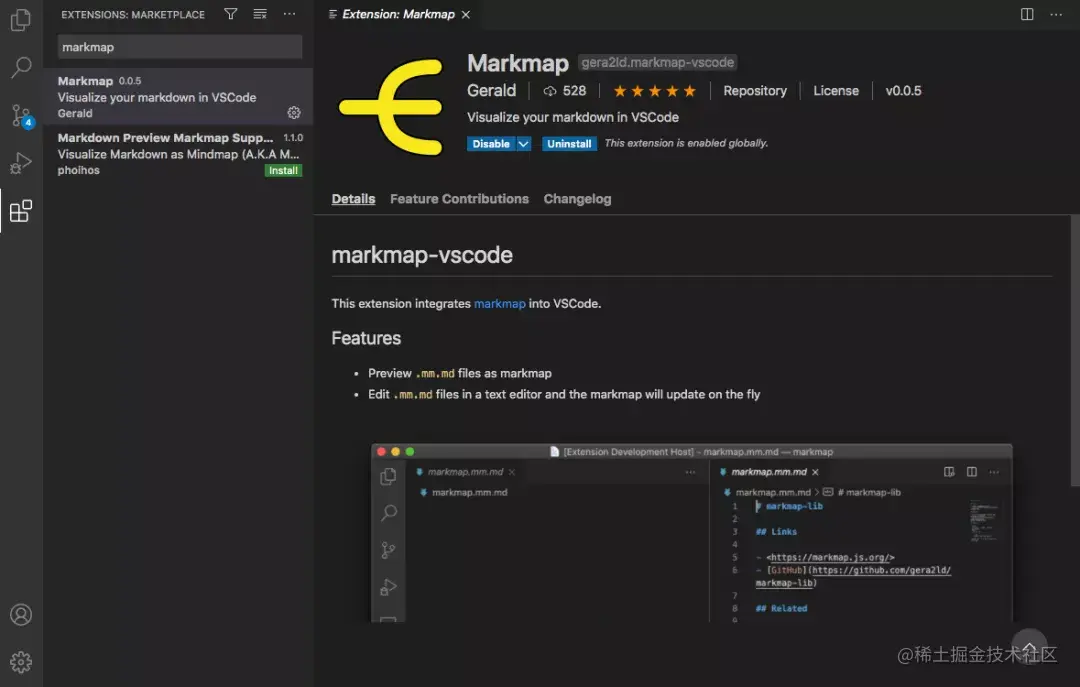The width and height of the screenshot is (1080, 687).
Task: Open the Repository link
Action: pyautogui.click(x=755, y=91)
